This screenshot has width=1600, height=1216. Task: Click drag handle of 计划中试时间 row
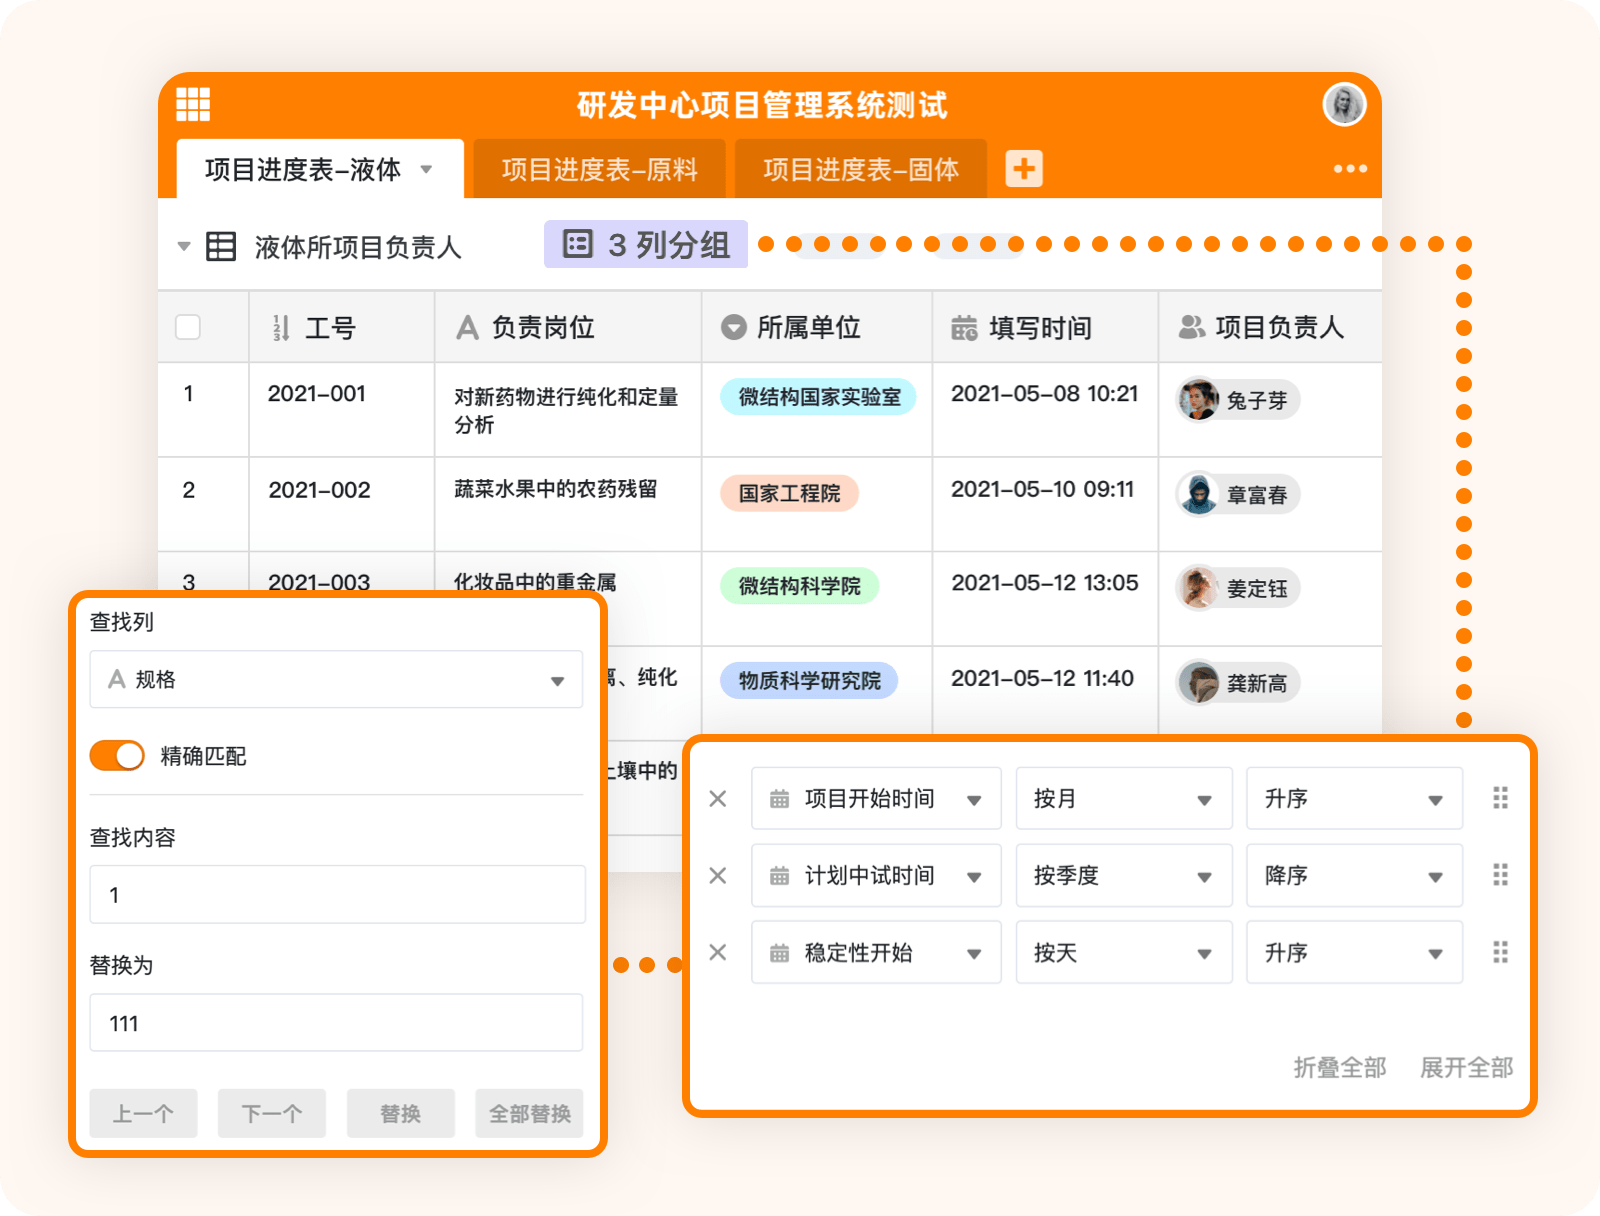pos(1500,876)
